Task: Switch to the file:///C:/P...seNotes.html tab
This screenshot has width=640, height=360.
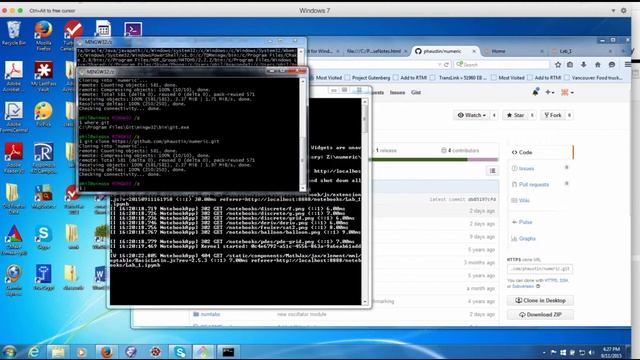Action: point(375,51)
